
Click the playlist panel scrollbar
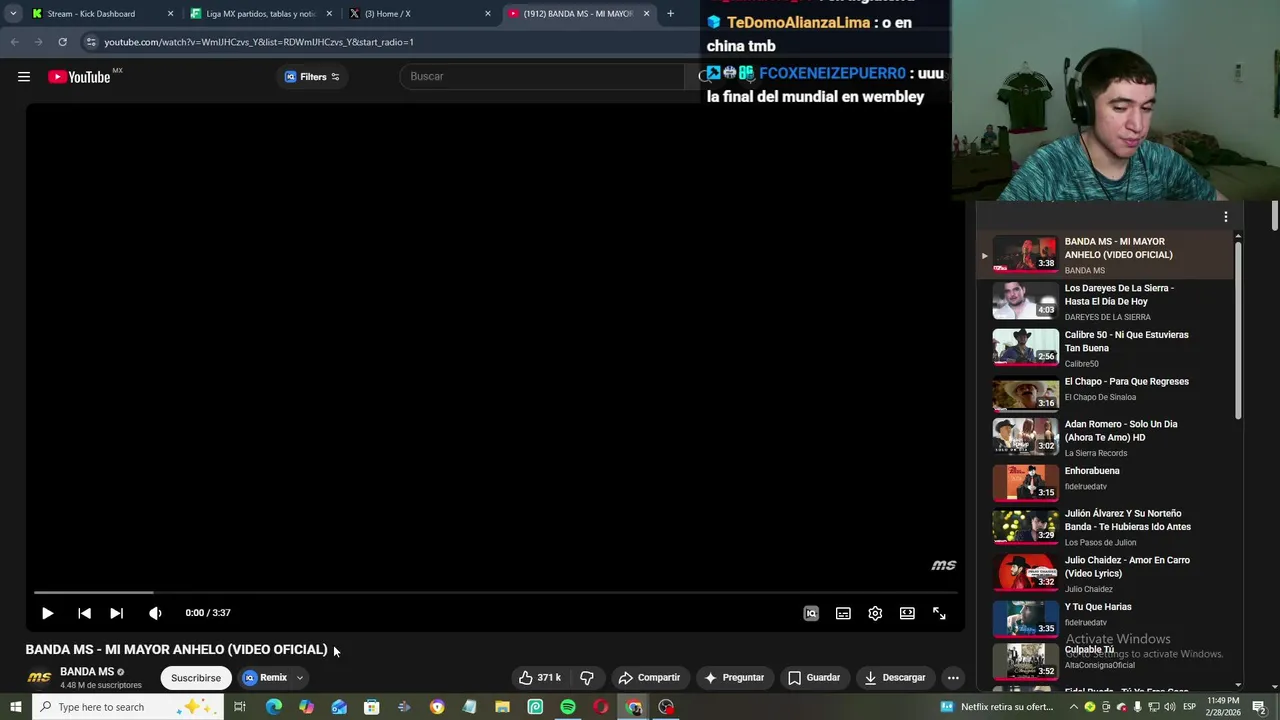(1238, 330)
